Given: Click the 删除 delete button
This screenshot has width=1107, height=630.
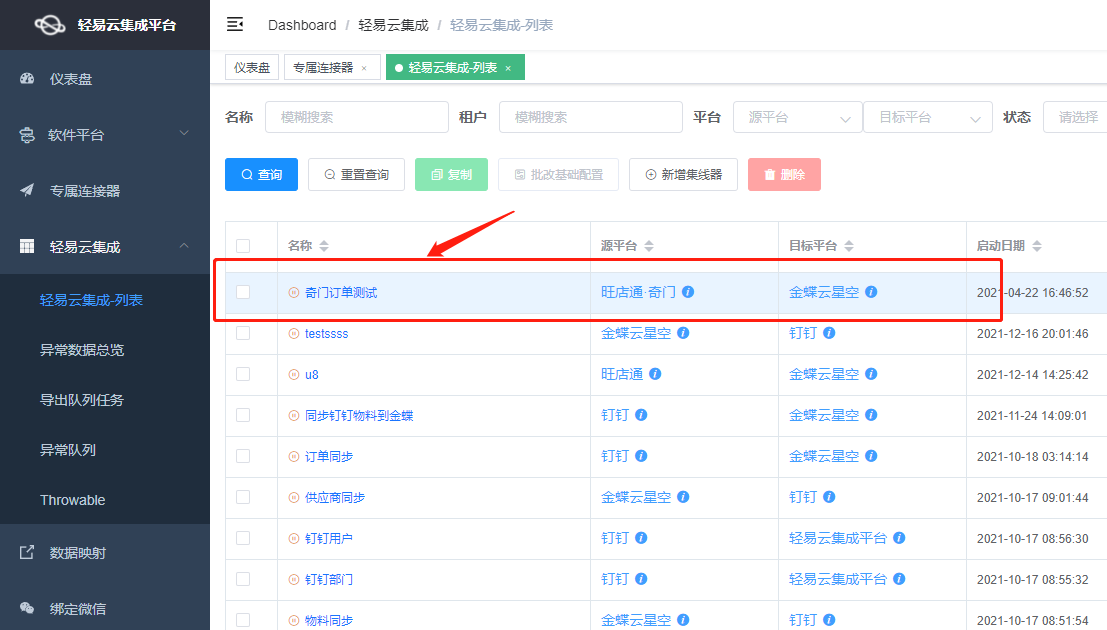Looking at the screenshot, I should 784,174.
